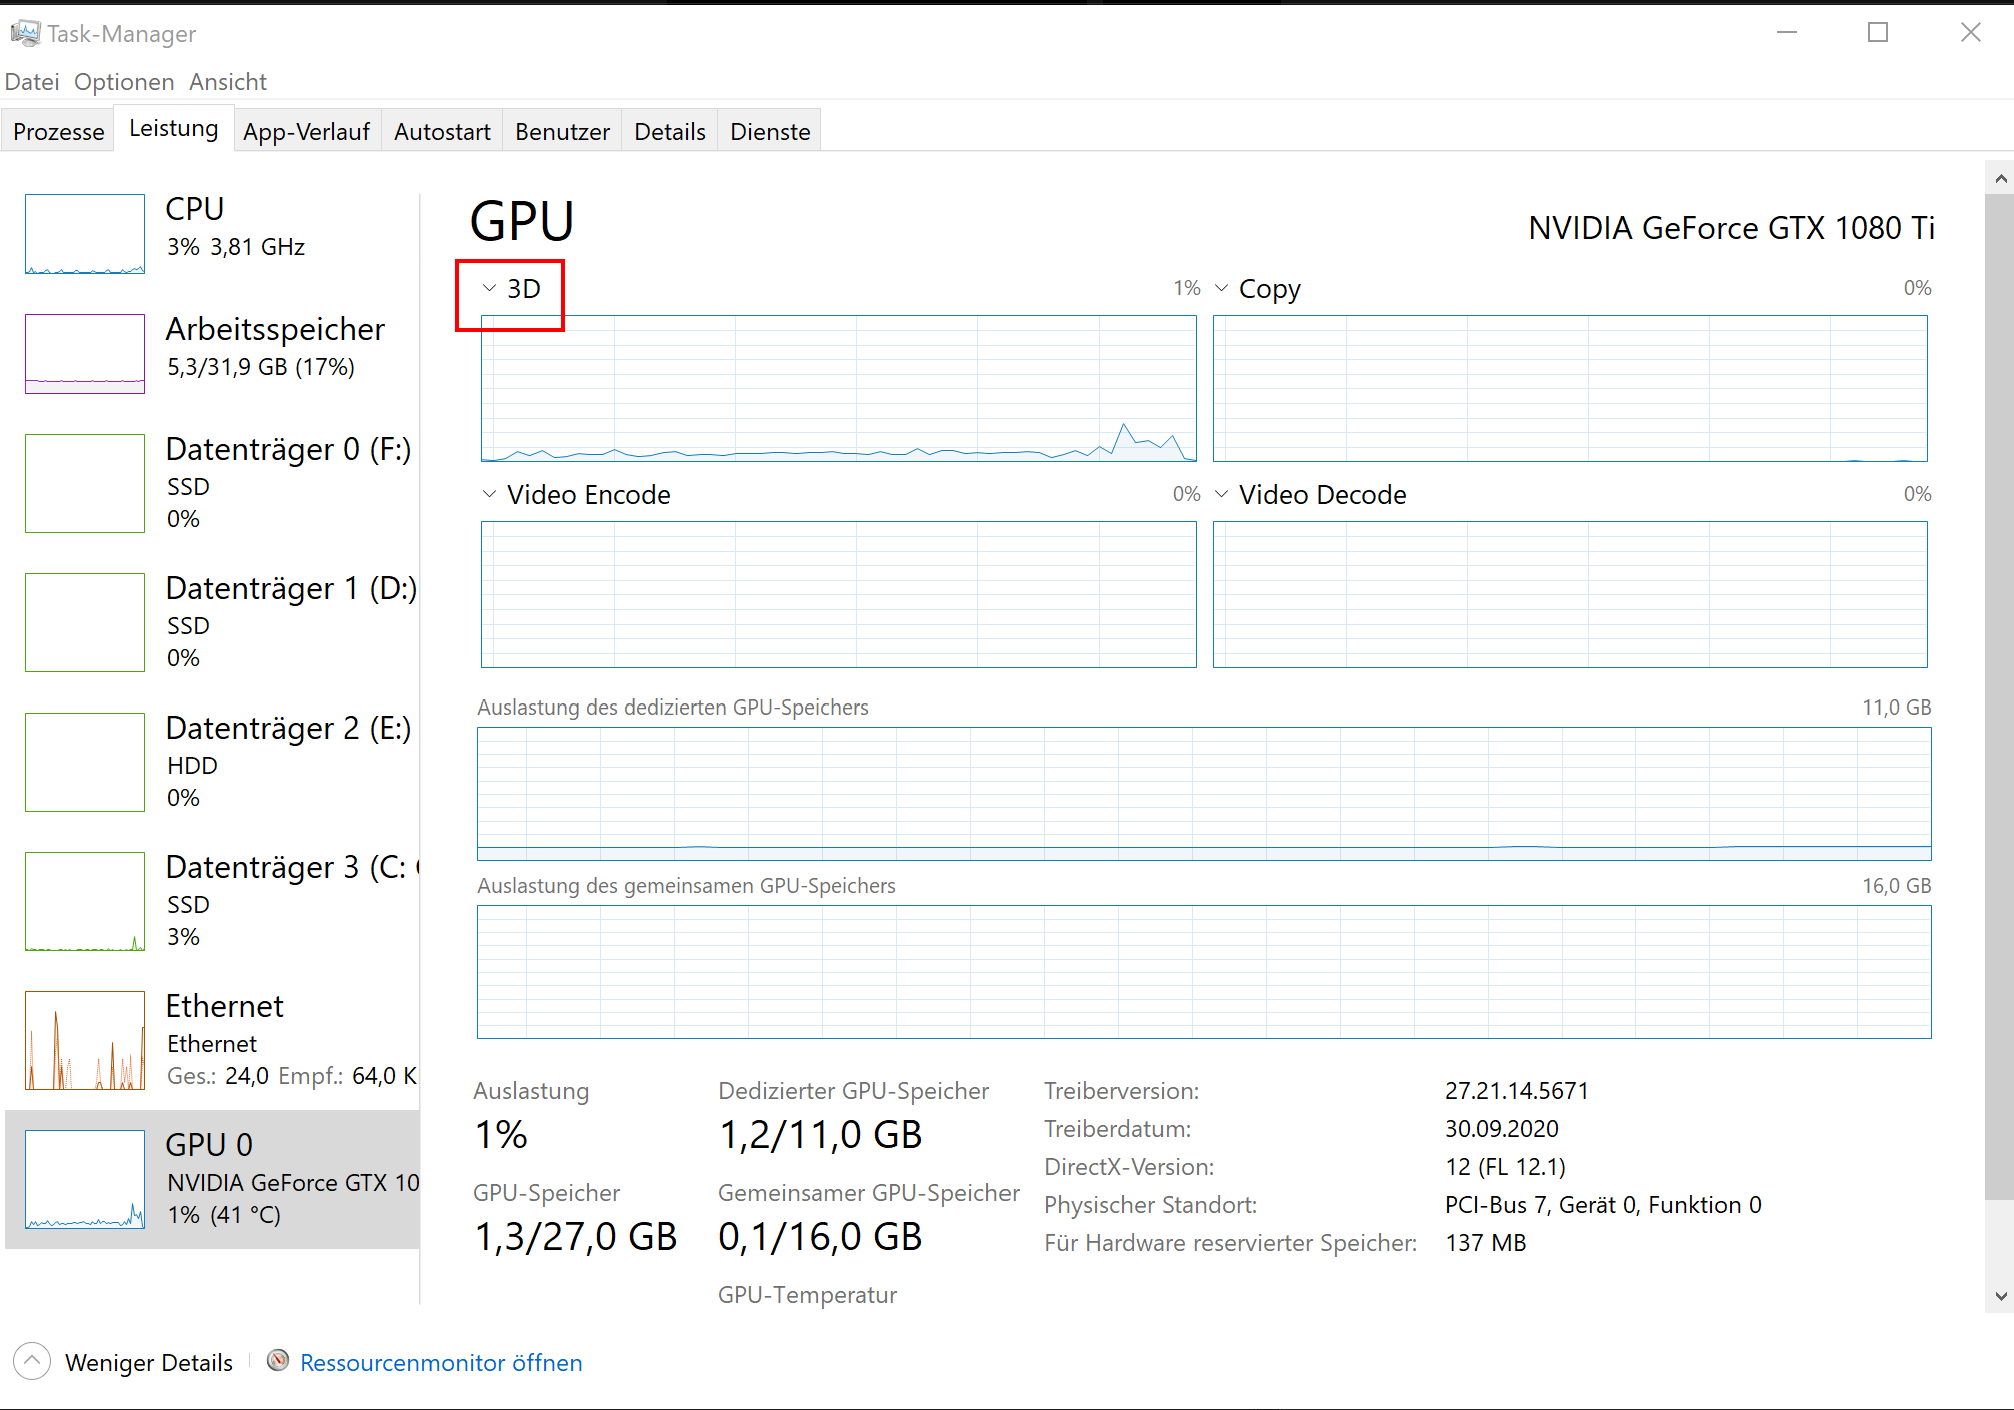Click the Weniger Details circular arrow icon
This screenshot has width=2014, height=1410.
coord(32,1361)
